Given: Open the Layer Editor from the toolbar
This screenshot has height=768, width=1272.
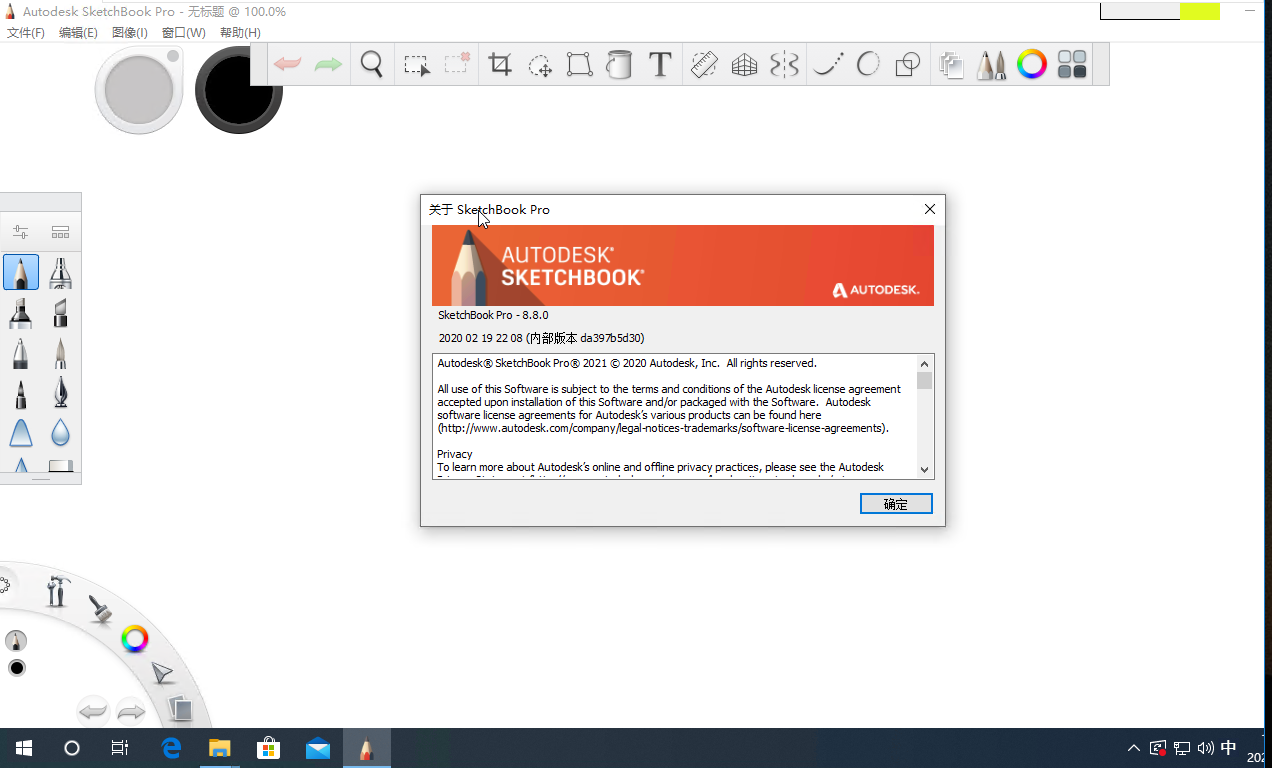Looking at the screenshot, I should (951, 65).
